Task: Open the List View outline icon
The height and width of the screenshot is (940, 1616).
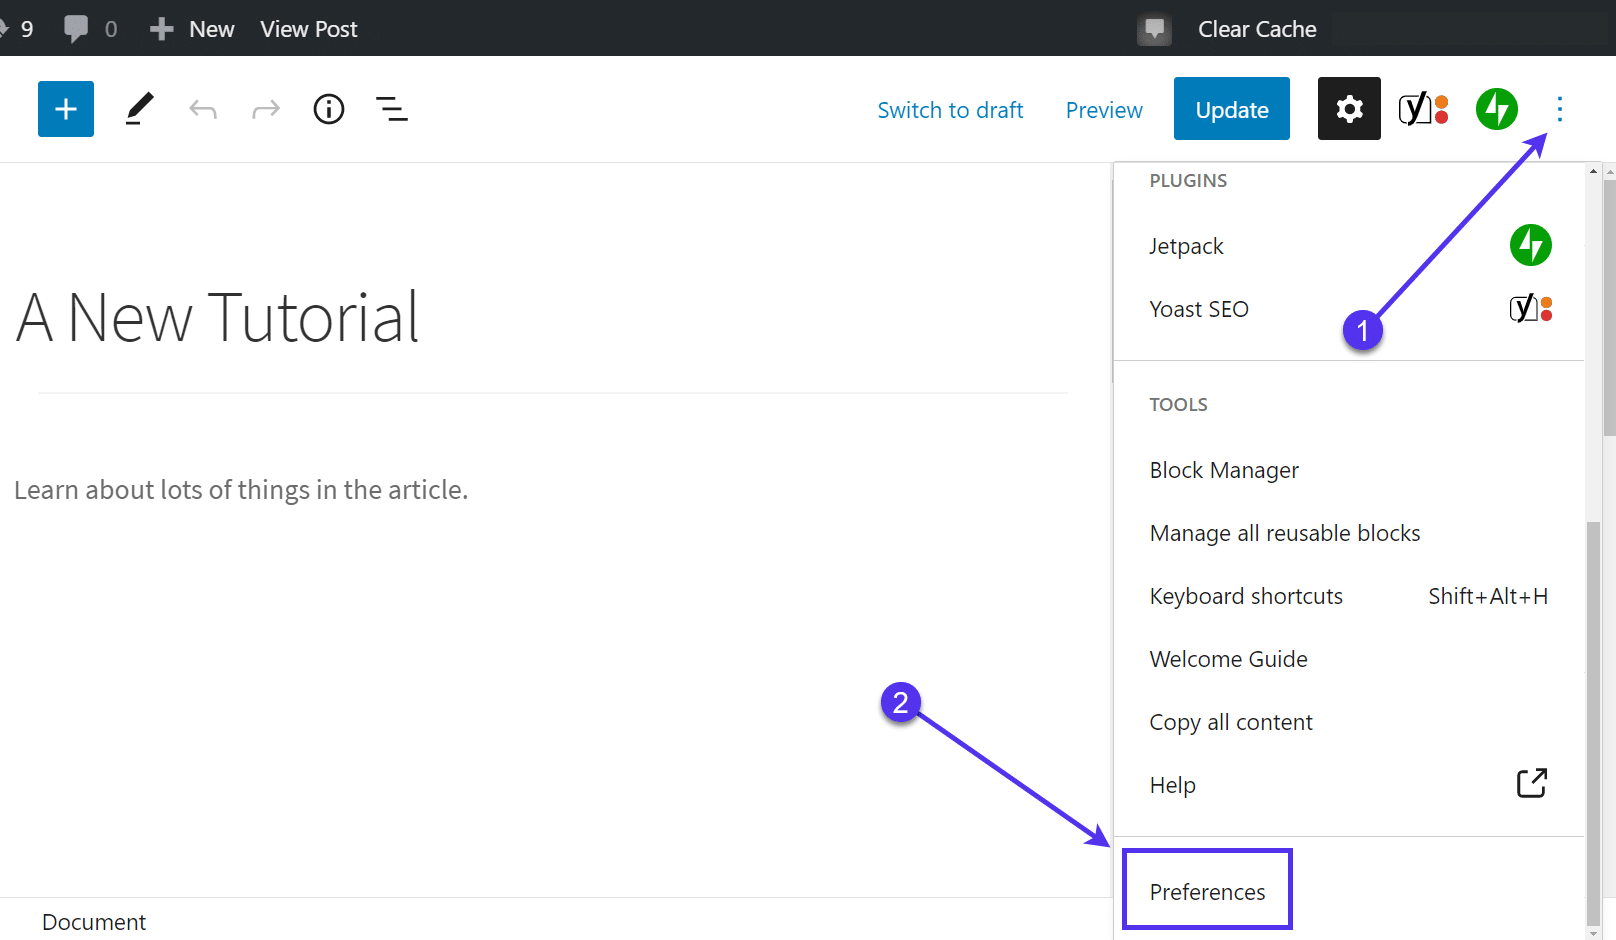Action: (x=391, y=109)
